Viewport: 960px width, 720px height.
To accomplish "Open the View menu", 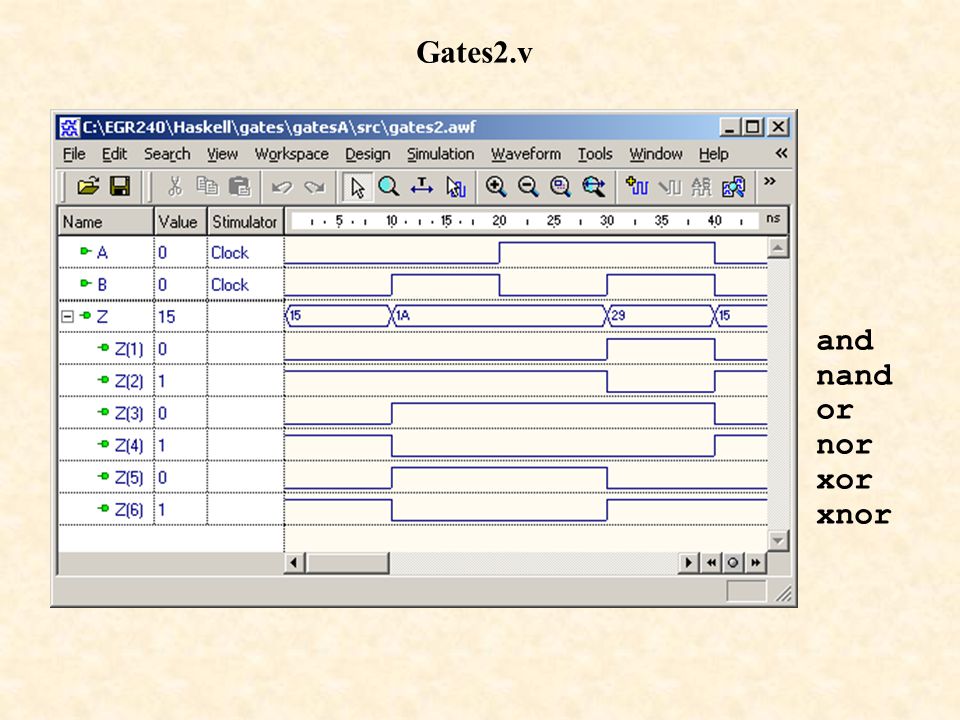I will tap(222, 154).
